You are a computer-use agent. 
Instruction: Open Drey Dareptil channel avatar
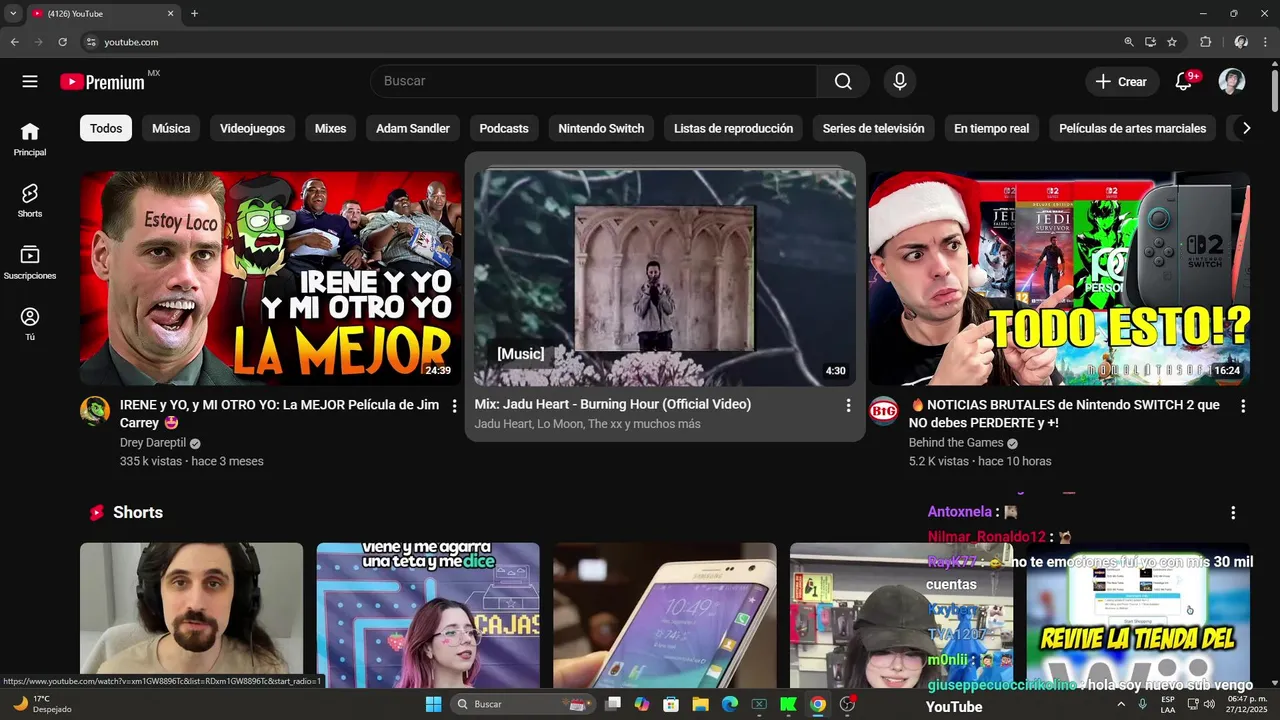pos(95,411)
